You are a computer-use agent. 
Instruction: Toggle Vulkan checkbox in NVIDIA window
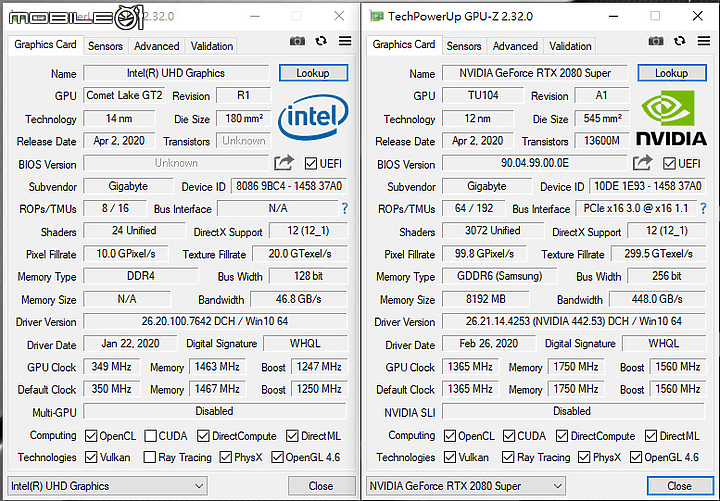450,457
